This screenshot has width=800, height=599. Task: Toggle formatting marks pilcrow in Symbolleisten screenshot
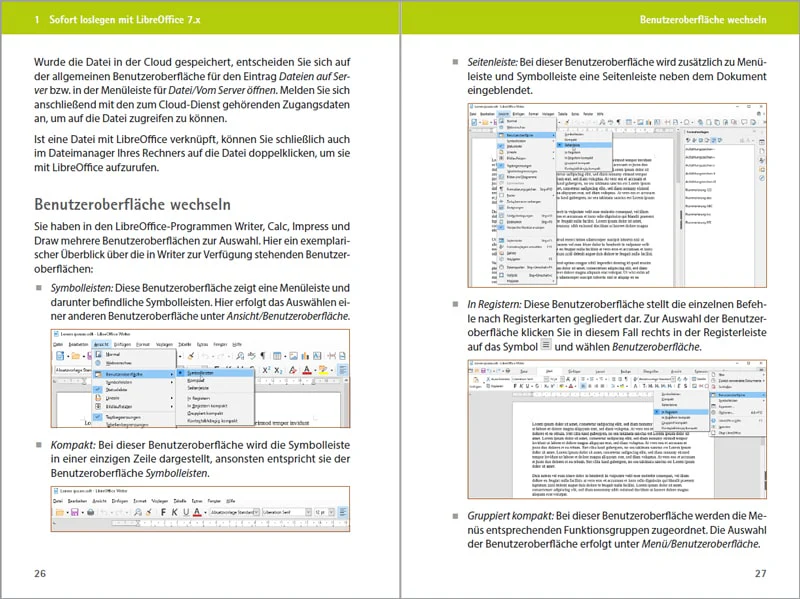pyautogui.click(x=263, y=356)
